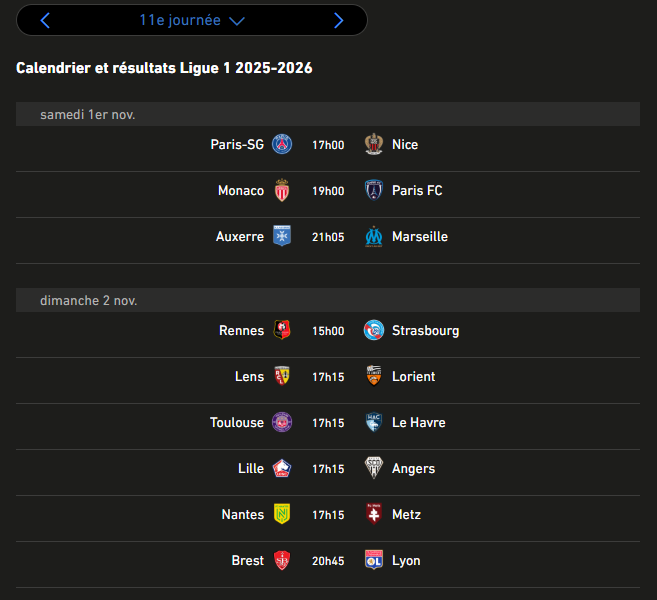Select the Paris FC team name

coord(417,191)
